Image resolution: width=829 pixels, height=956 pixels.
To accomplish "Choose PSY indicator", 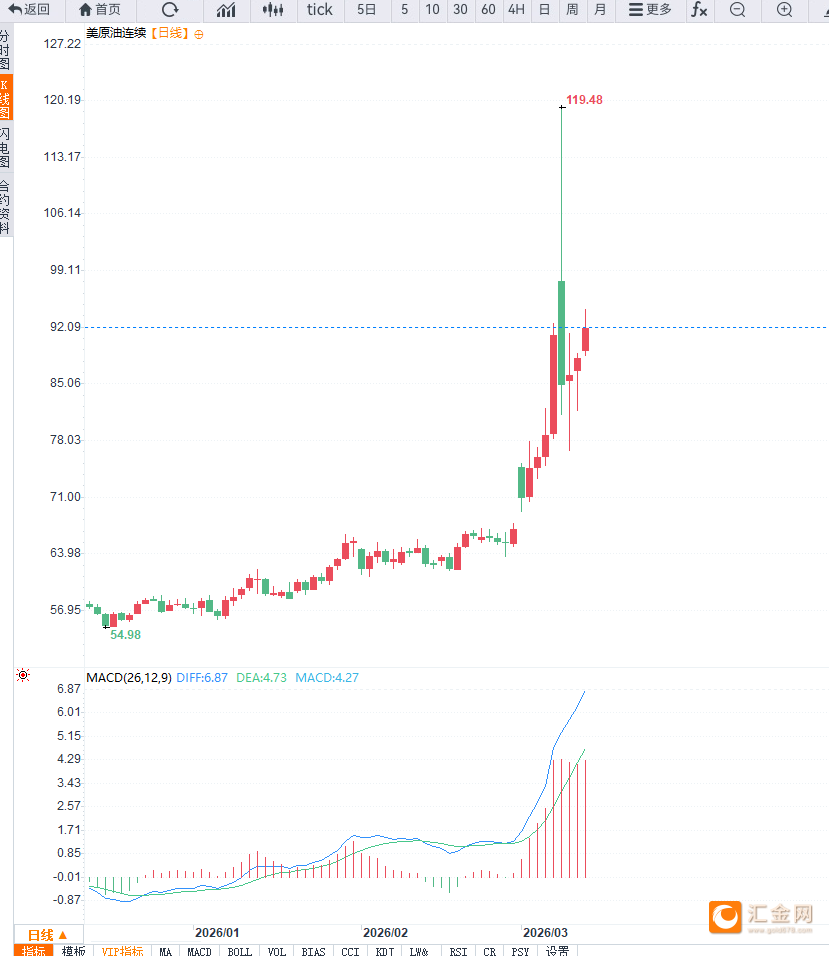I will pos(520,951).
